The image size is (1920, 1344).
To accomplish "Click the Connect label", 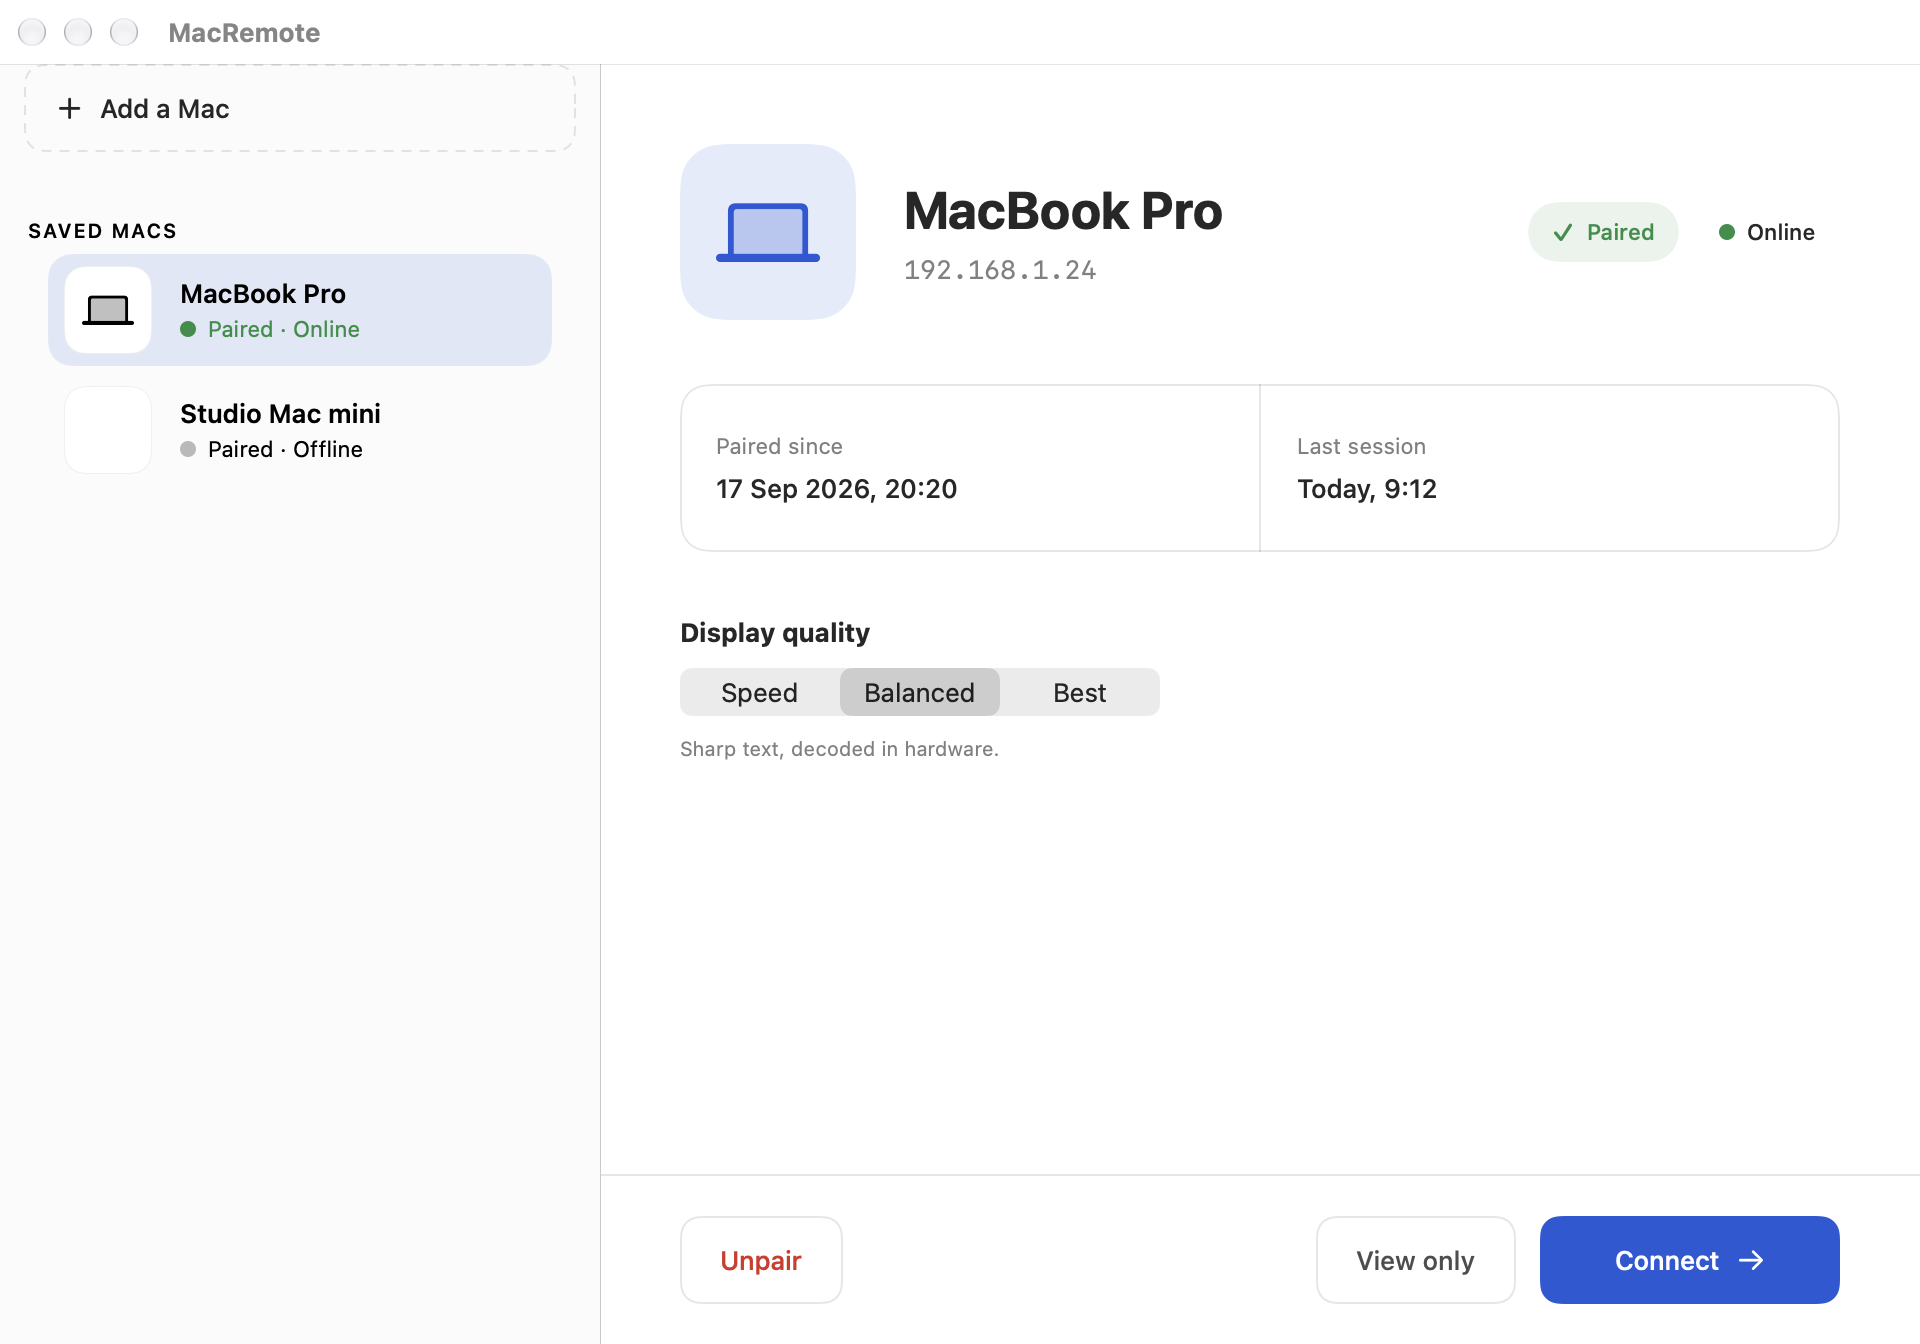I will coord(1667,1260).
